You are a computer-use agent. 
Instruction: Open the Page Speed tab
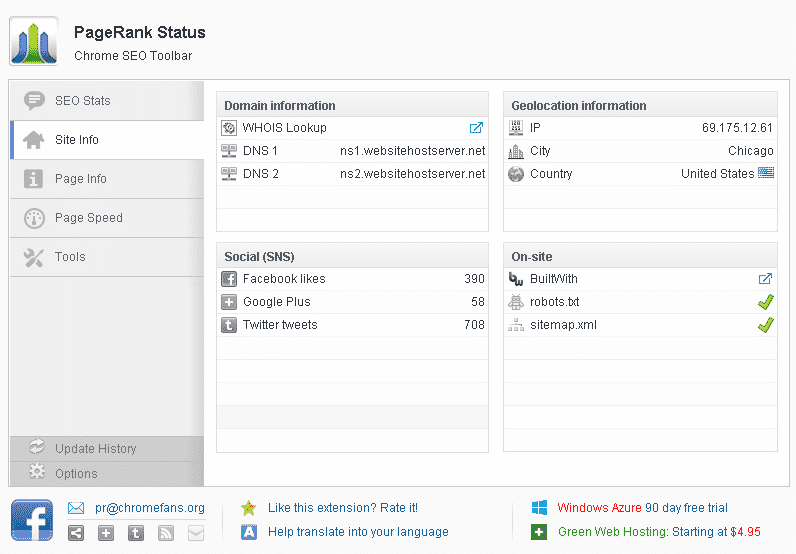(107, 218)
